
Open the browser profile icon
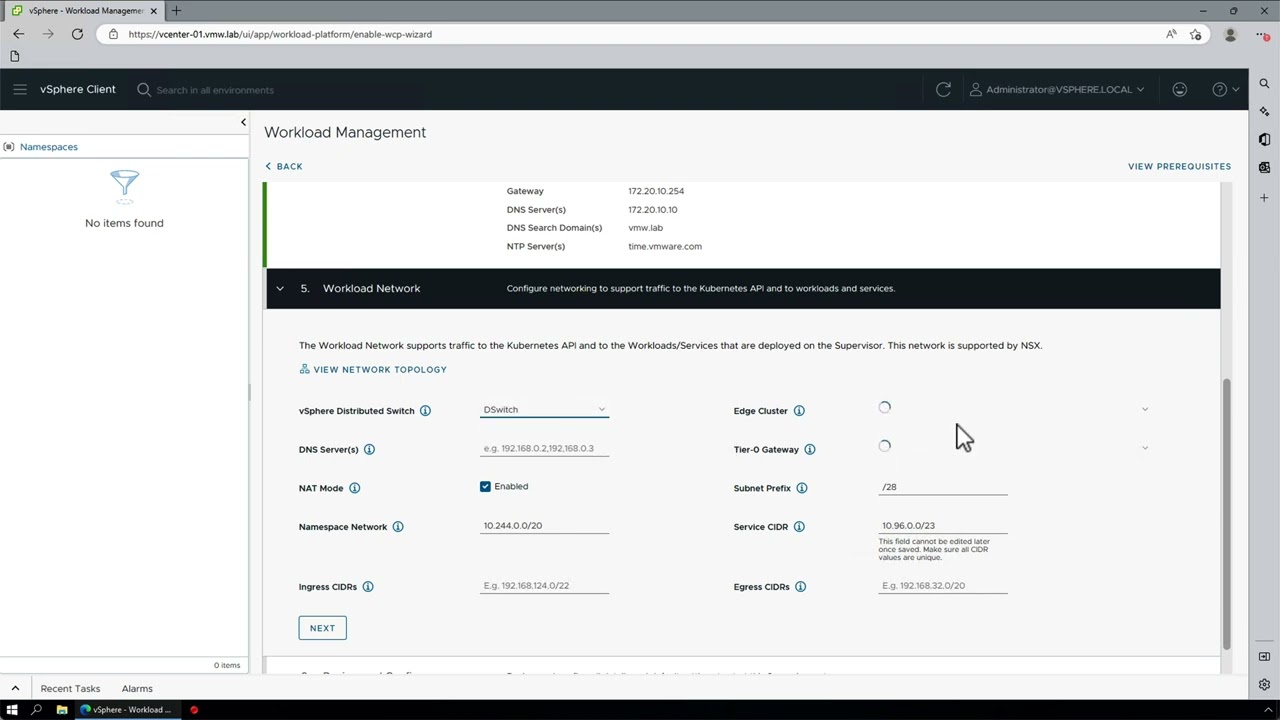1230,34
